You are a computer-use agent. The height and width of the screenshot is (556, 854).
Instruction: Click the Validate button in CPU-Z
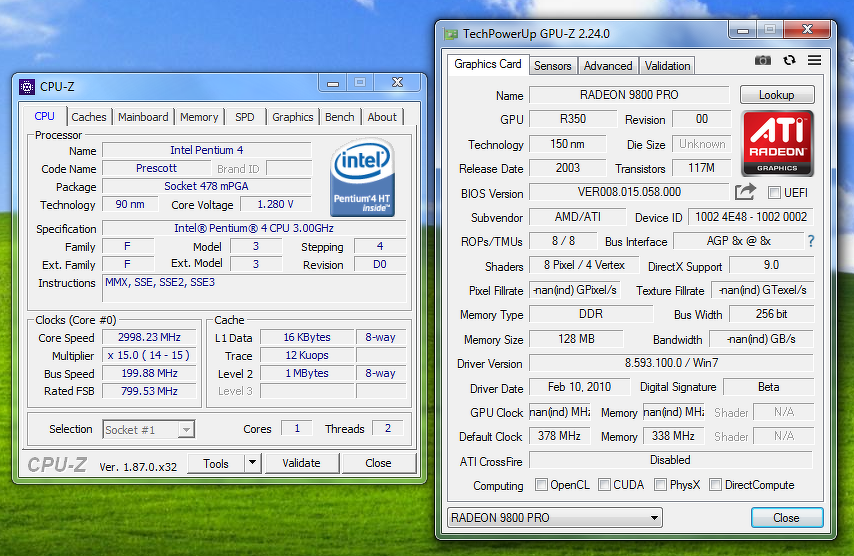301,463
